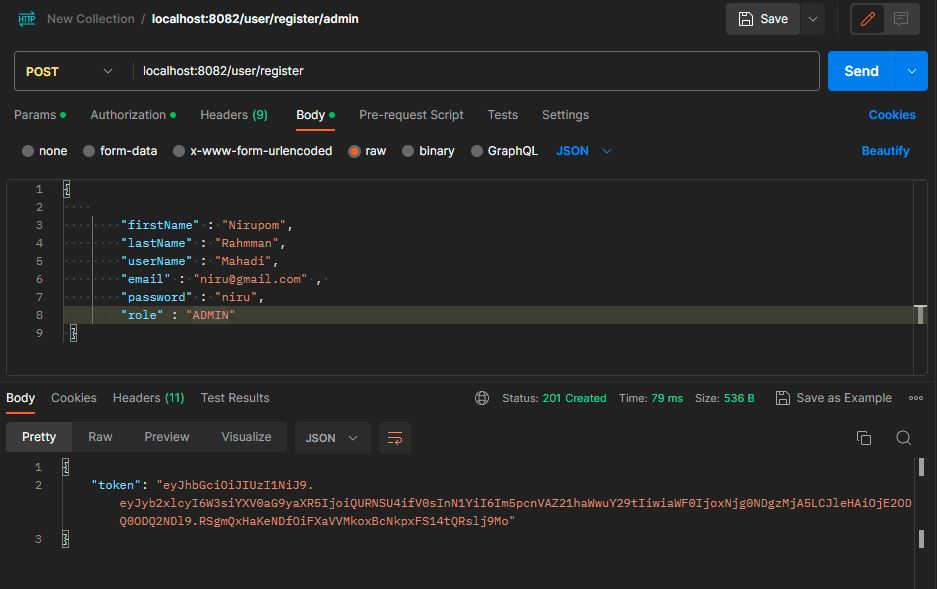937x589 pixels.
Task: Open the Preview response tab
Action: point(166,437)
